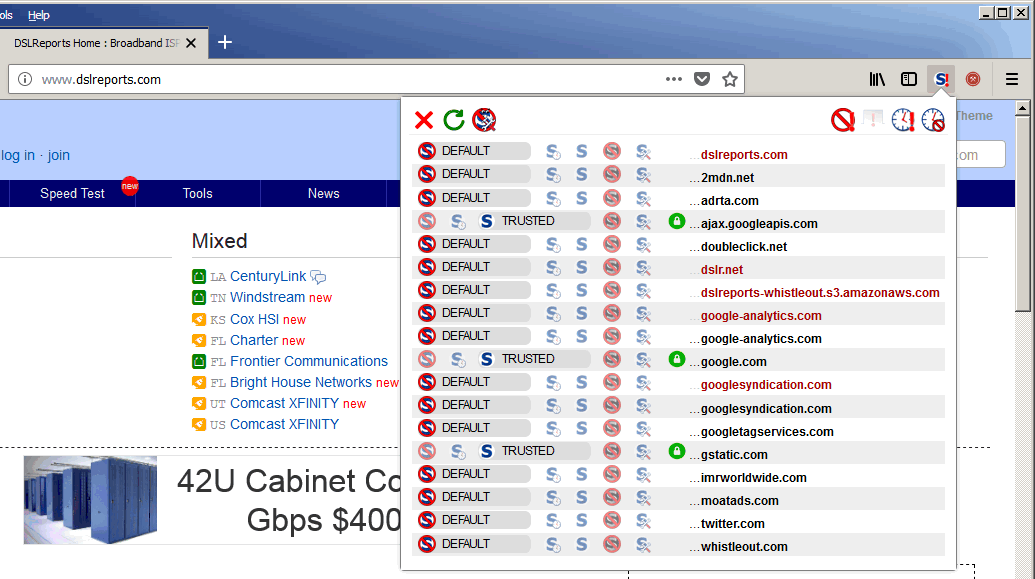
Task: Switch to DSLReports Home tab
Action: pyautogui.click(x=96, y=43)
